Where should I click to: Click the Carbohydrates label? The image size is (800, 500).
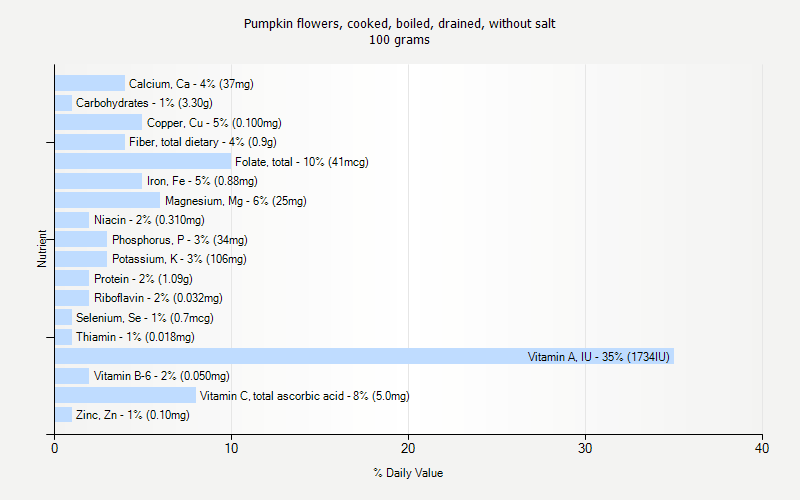(x=144, y=103)
